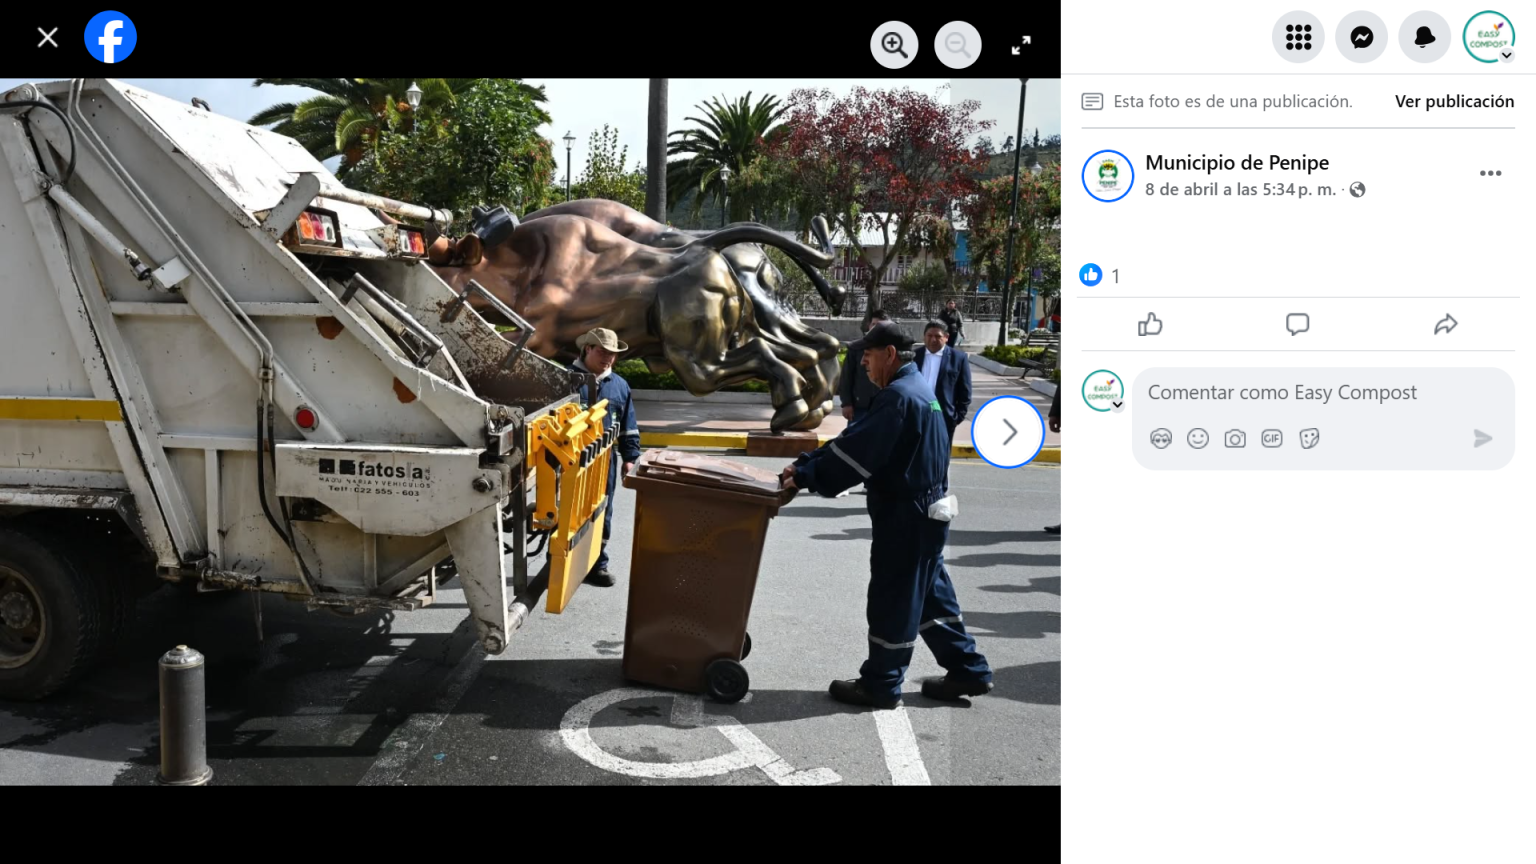The width and height of the screenshot is (1536, 864).
Task: Zoom in on the photo
Action: coord(894,45)
